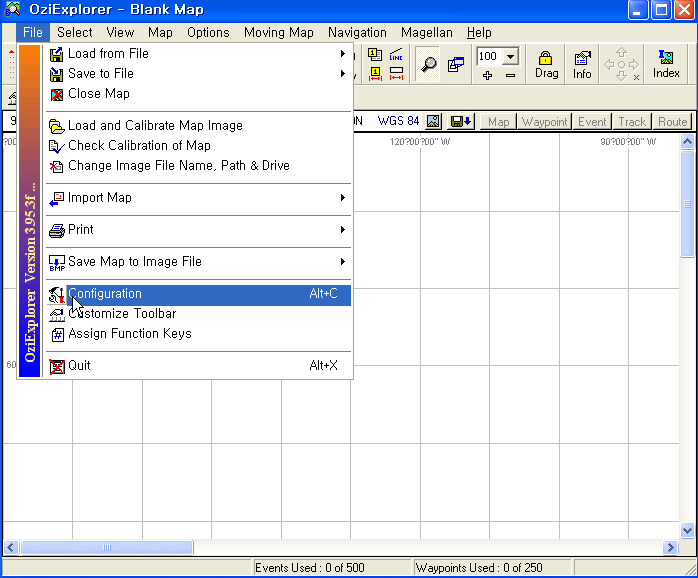Image resolution: width=698 pixels, height=578 pixels.
Task: Click the Customize Toolbar icon
Action: pos(57,315)
